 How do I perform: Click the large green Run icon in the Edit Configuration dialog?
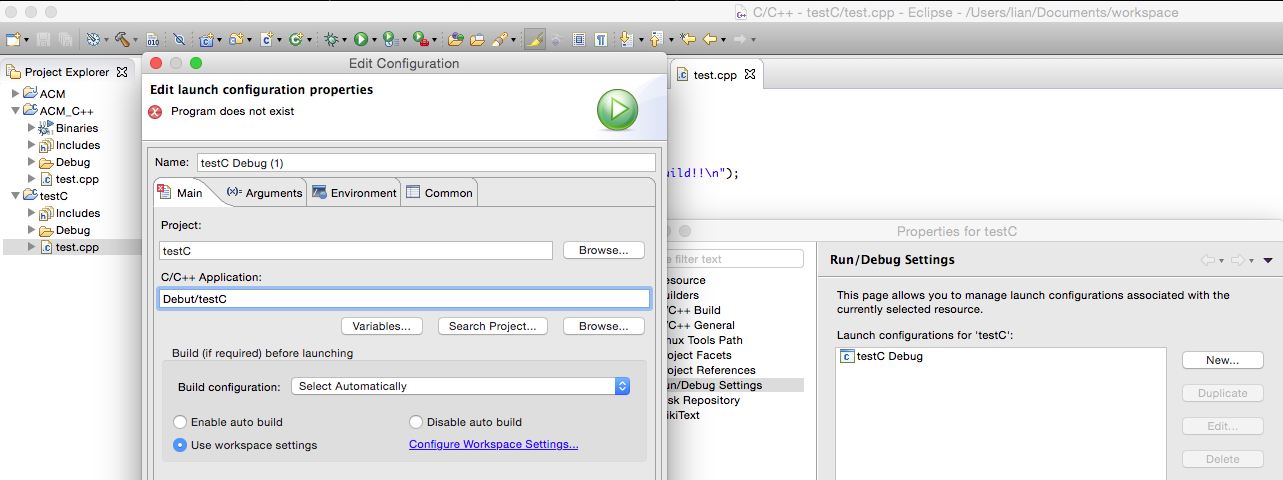tap(618, 110)
